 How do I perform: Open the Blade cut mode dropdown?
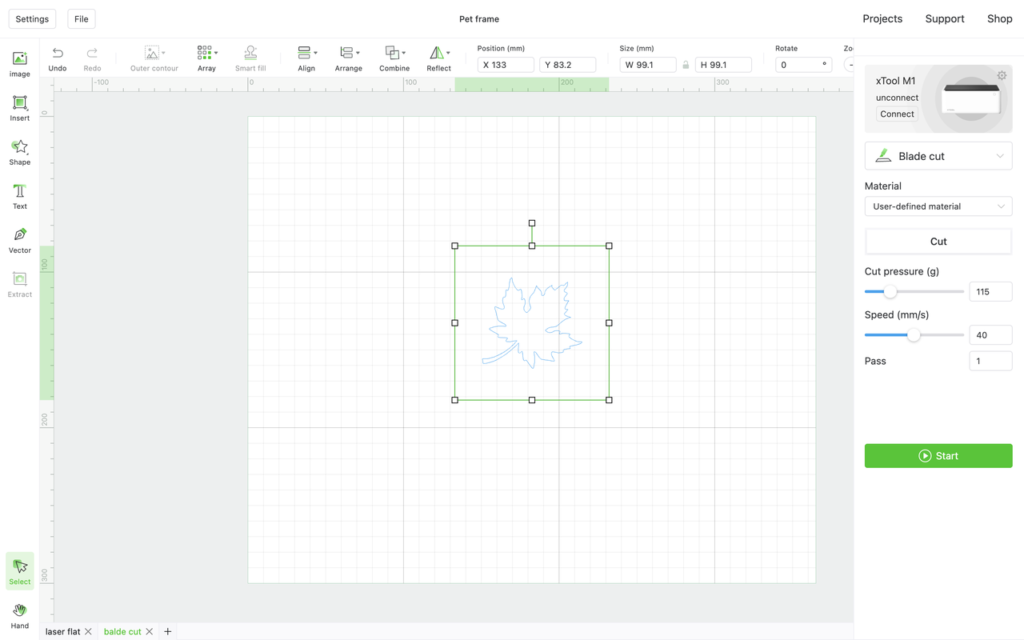coord(938,156)
